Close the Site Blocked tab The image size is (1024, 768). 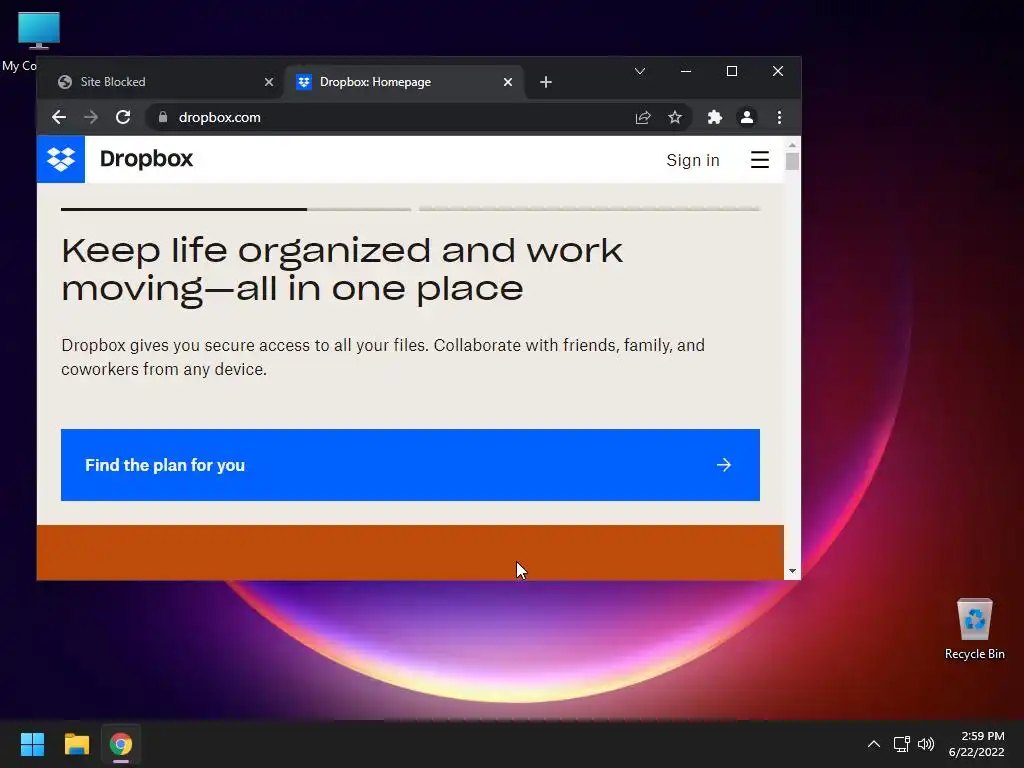(x=269, y=82)
